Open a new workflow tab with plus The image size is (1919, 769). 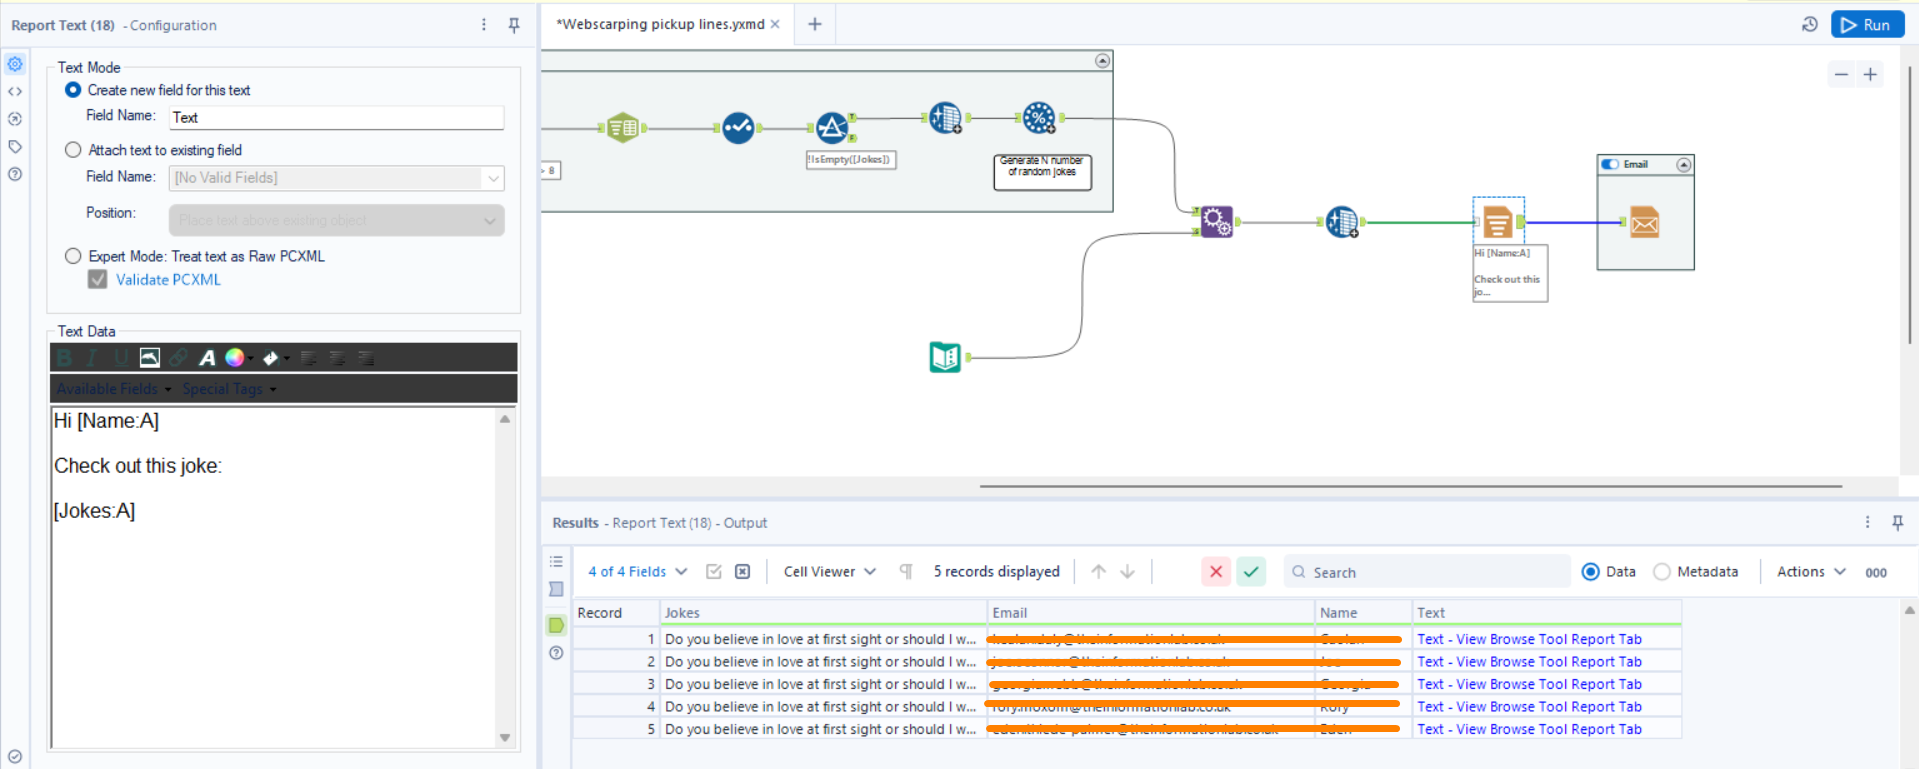(815, 24)
